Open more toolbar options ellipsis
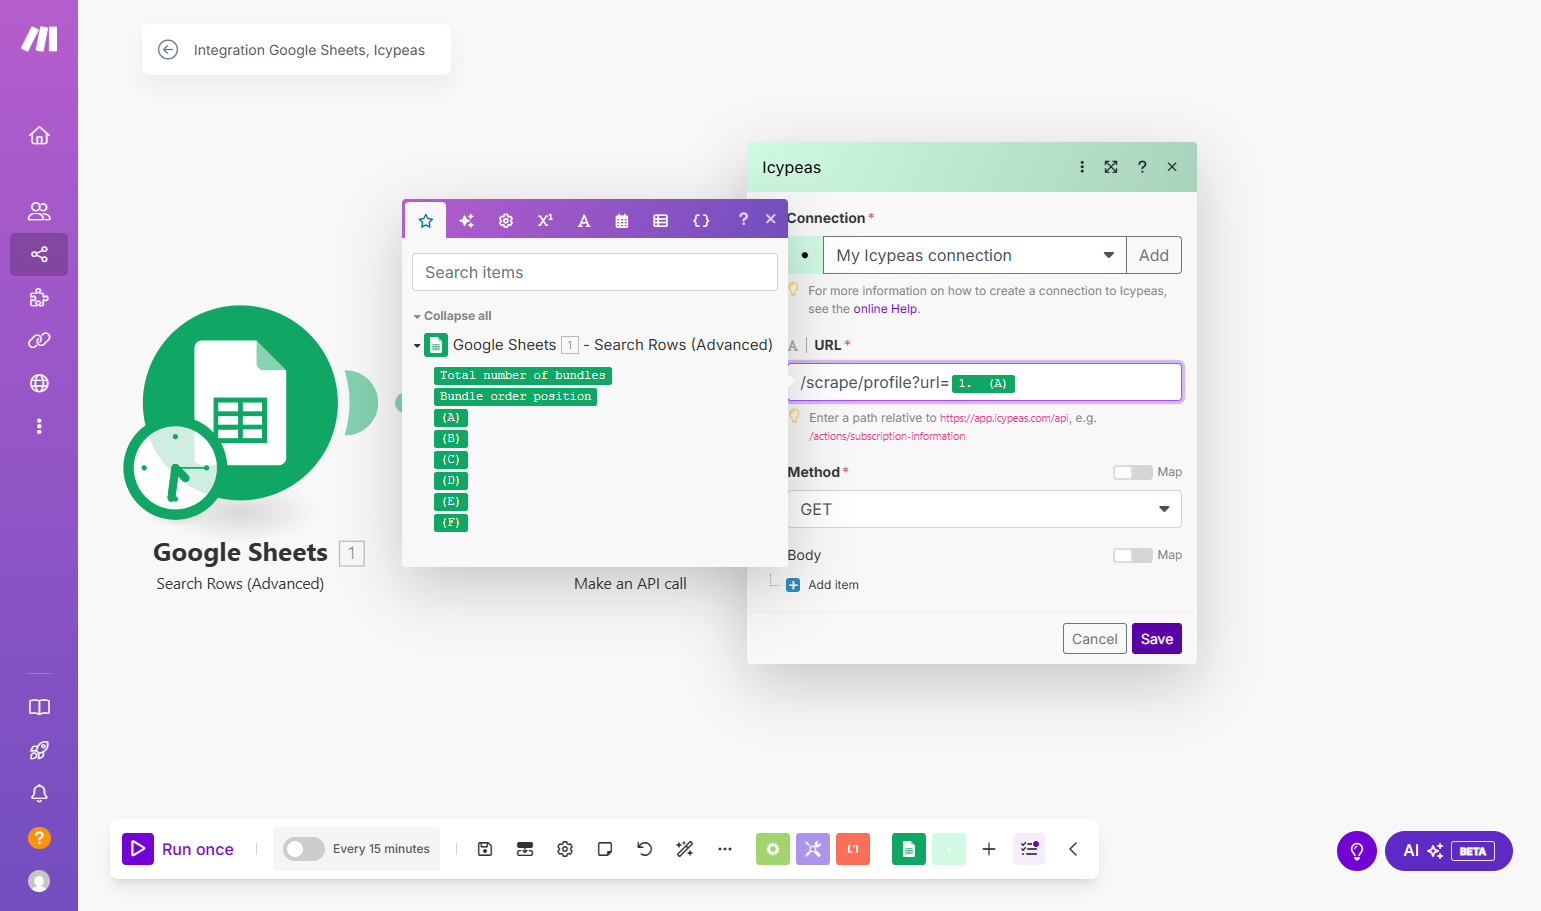1541x911 pixels. 725,849
